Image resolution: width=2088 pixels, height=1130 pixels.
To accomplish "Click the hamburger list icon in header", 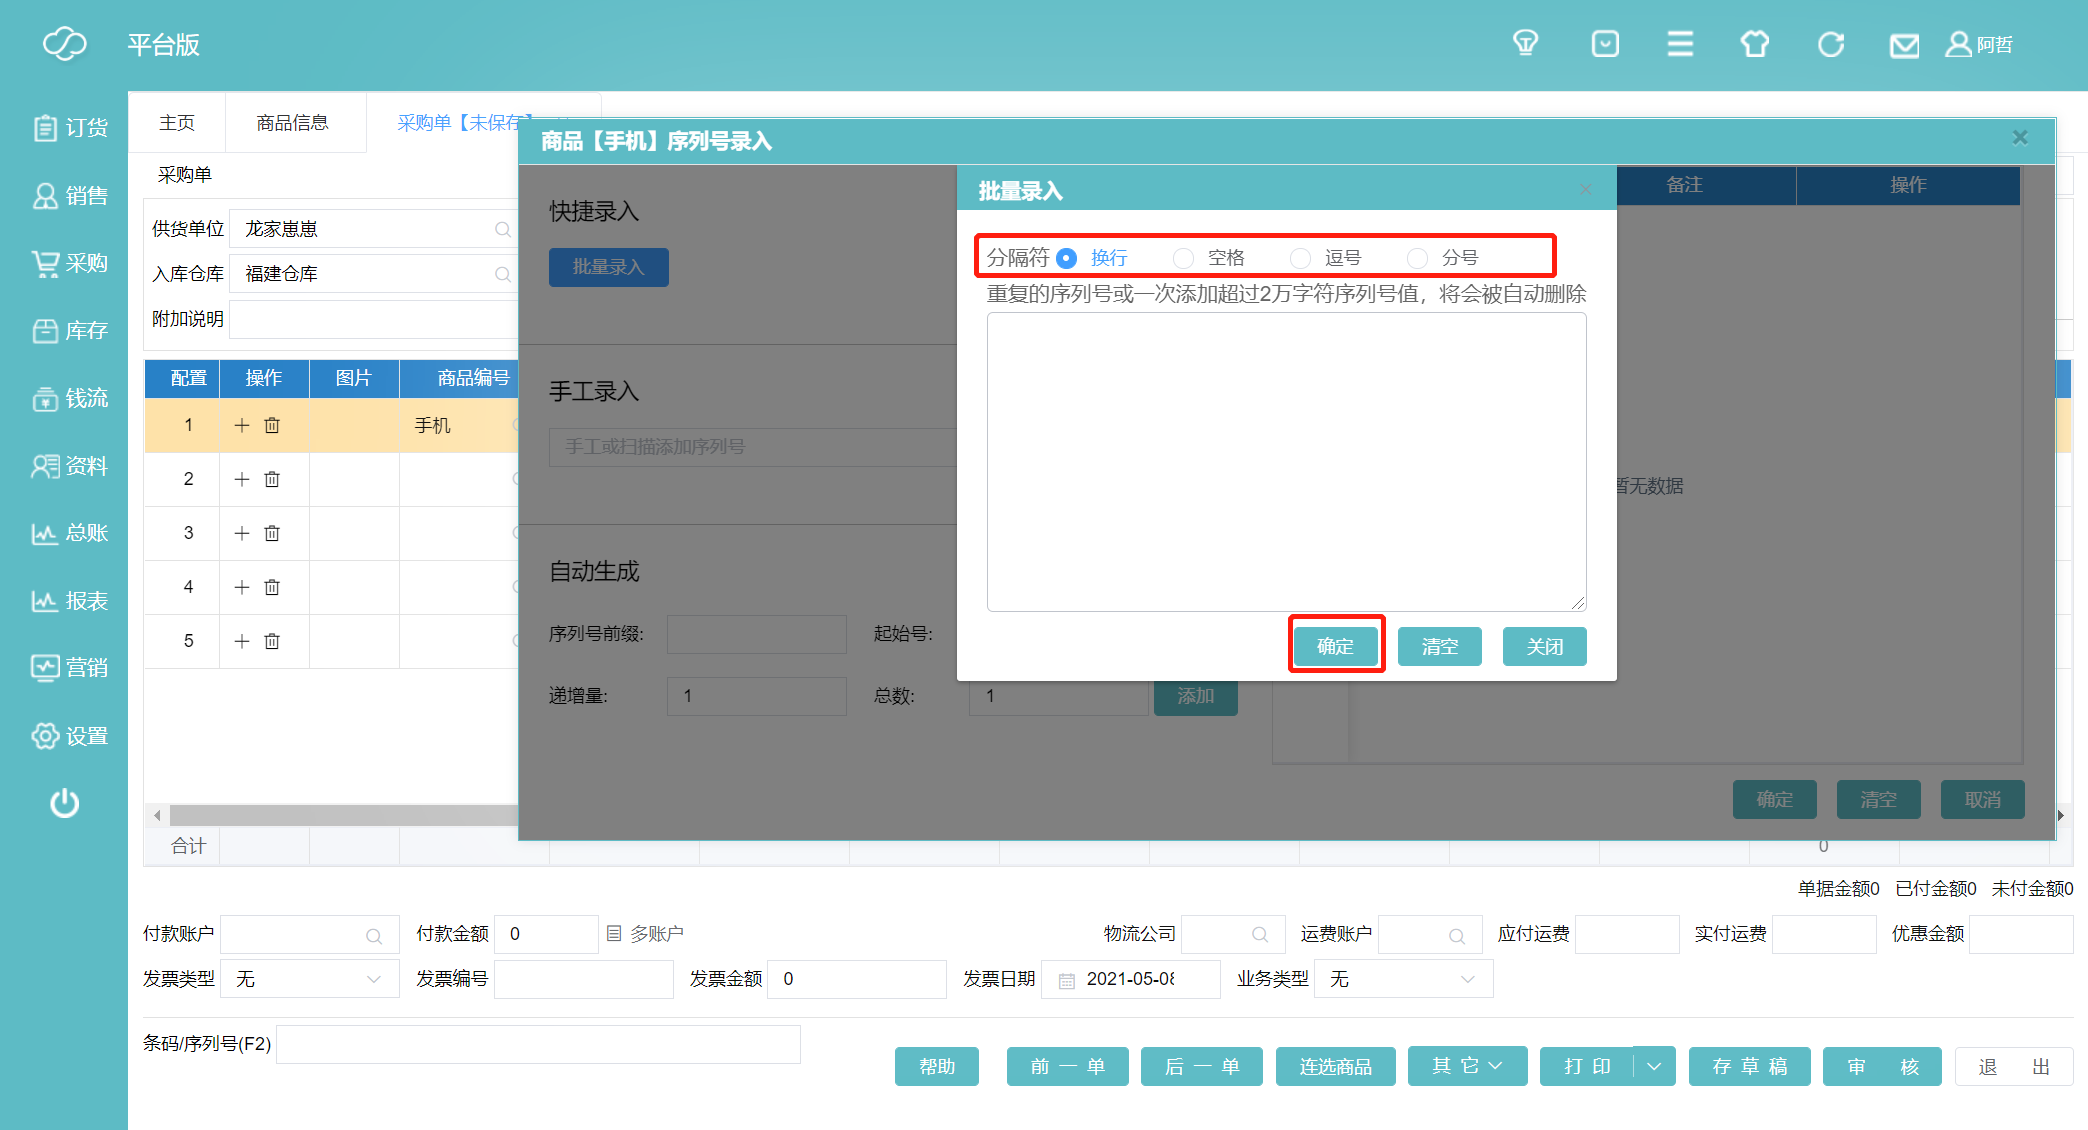I will (1680, 44).
